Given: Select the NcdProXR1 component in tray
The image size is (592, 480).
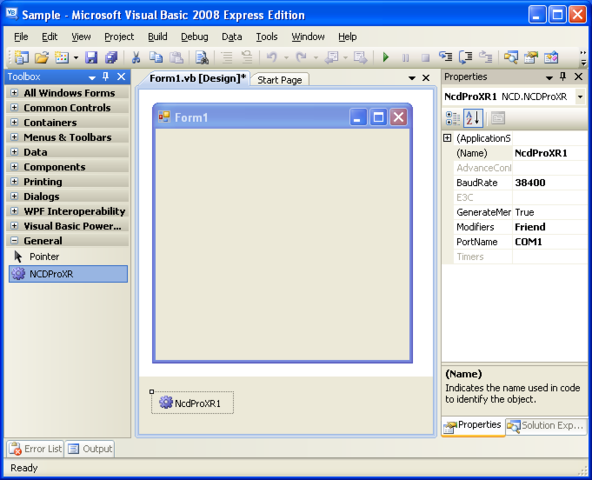Looking at the screenshot, I should pyautogui.click(x=193, y=403).
